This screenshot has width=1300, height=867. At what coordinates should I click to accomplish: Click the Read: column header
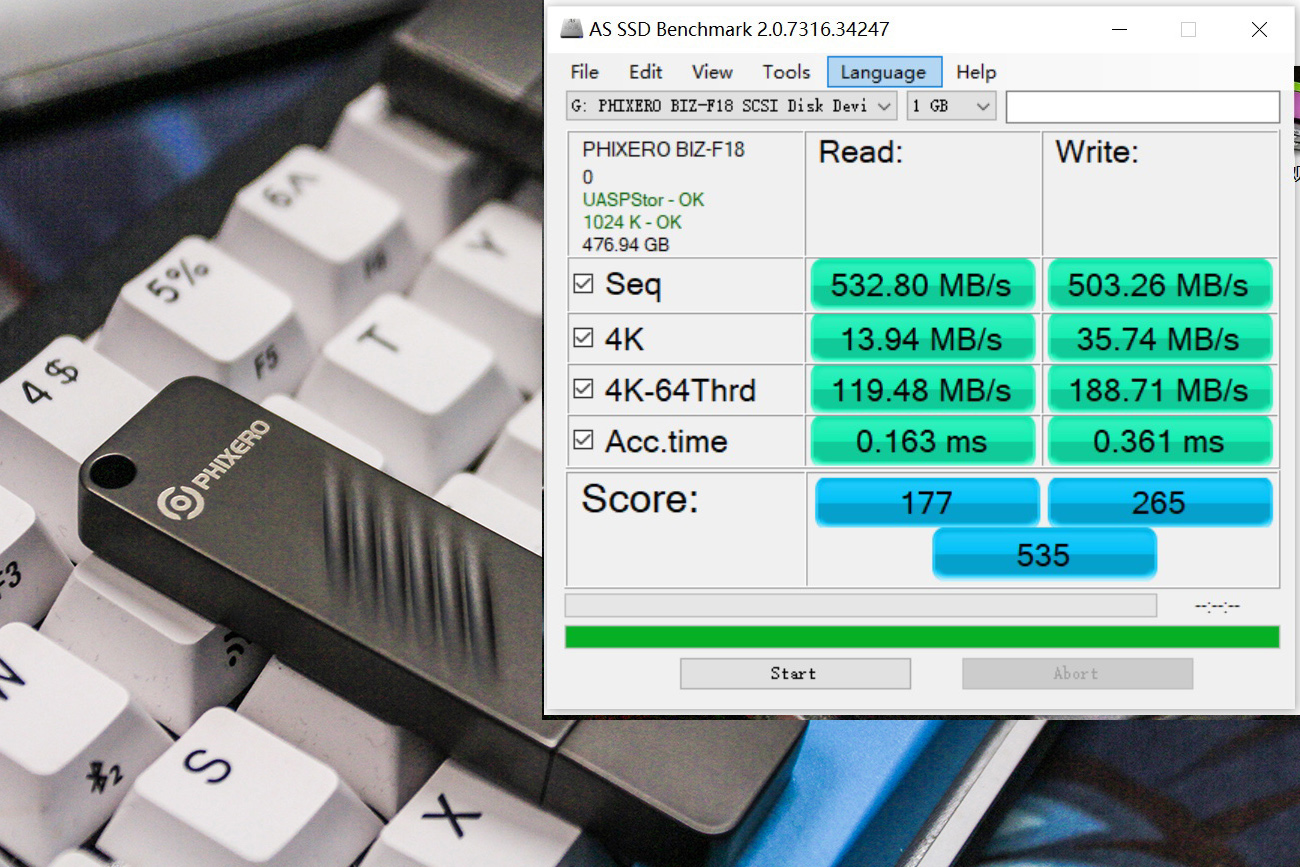point(861,153)
